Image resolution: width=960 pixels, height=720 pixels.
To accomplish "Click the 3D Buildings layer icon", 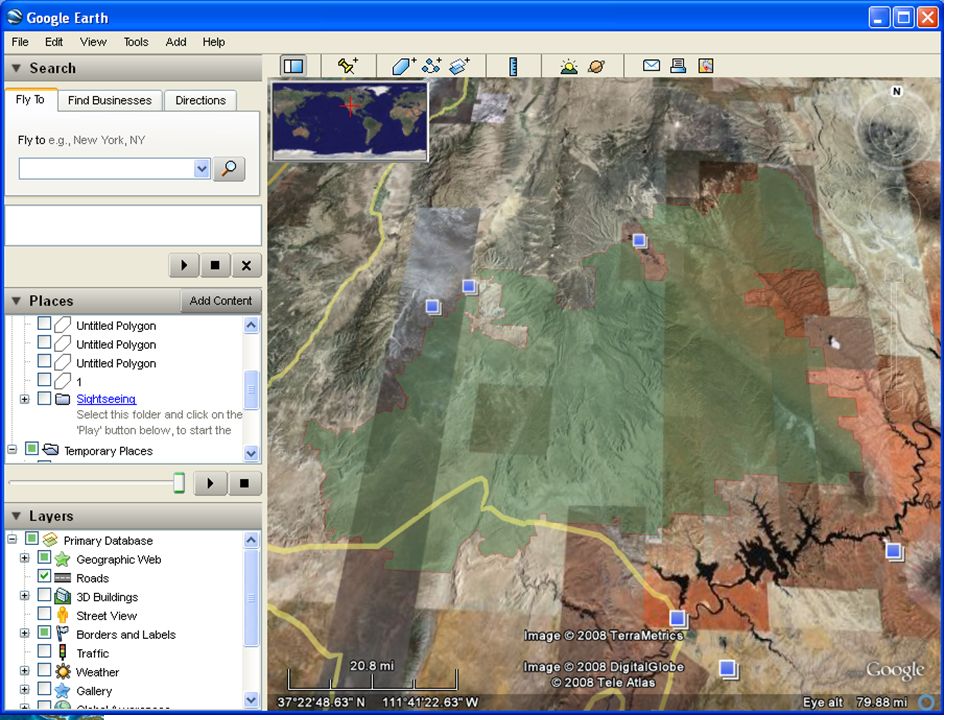I will pos(62,596).
